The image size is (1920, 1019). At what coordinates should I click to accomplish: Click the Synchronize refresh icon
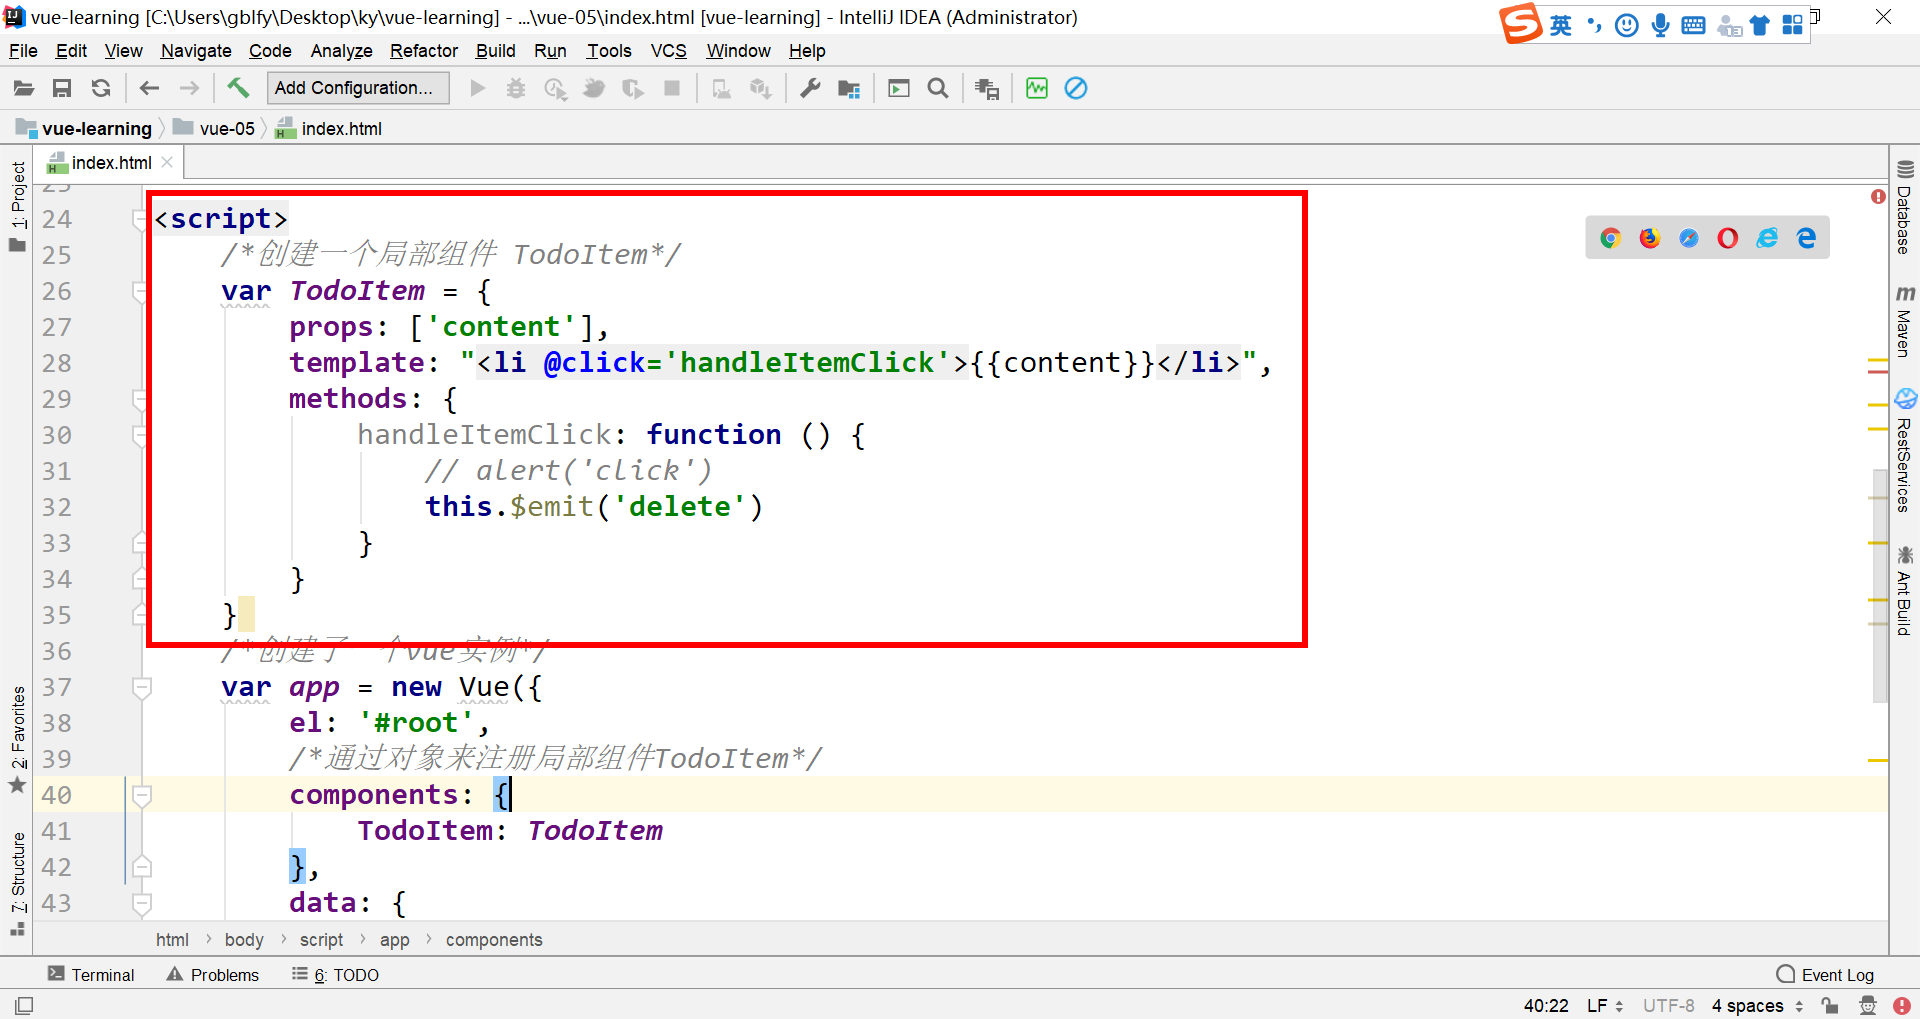click(101, 89)
